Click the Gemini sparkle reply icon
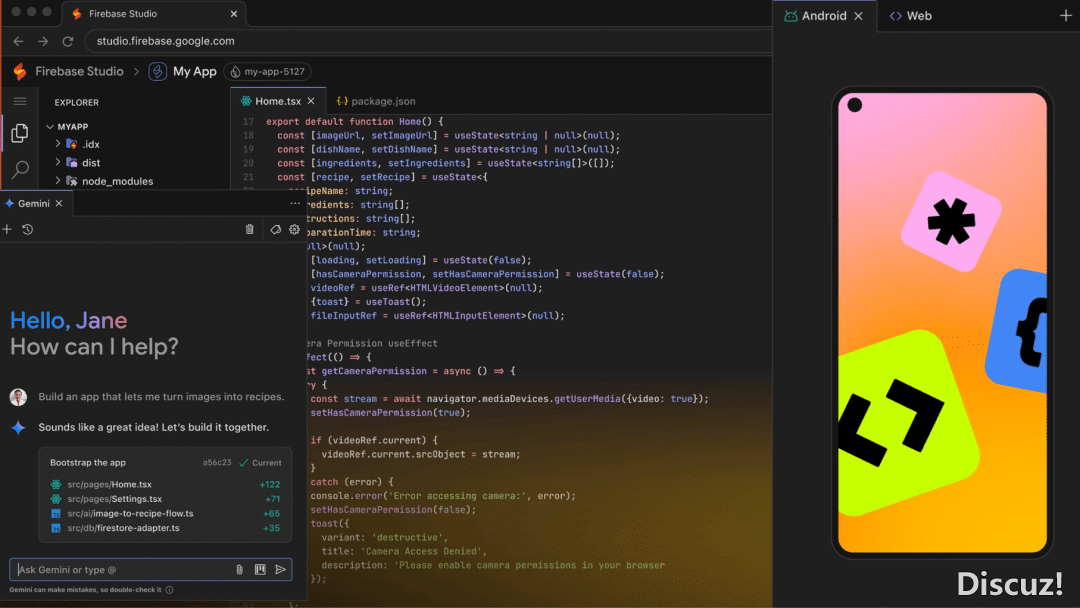1080x608 pixels. click(x=19, y=428)
